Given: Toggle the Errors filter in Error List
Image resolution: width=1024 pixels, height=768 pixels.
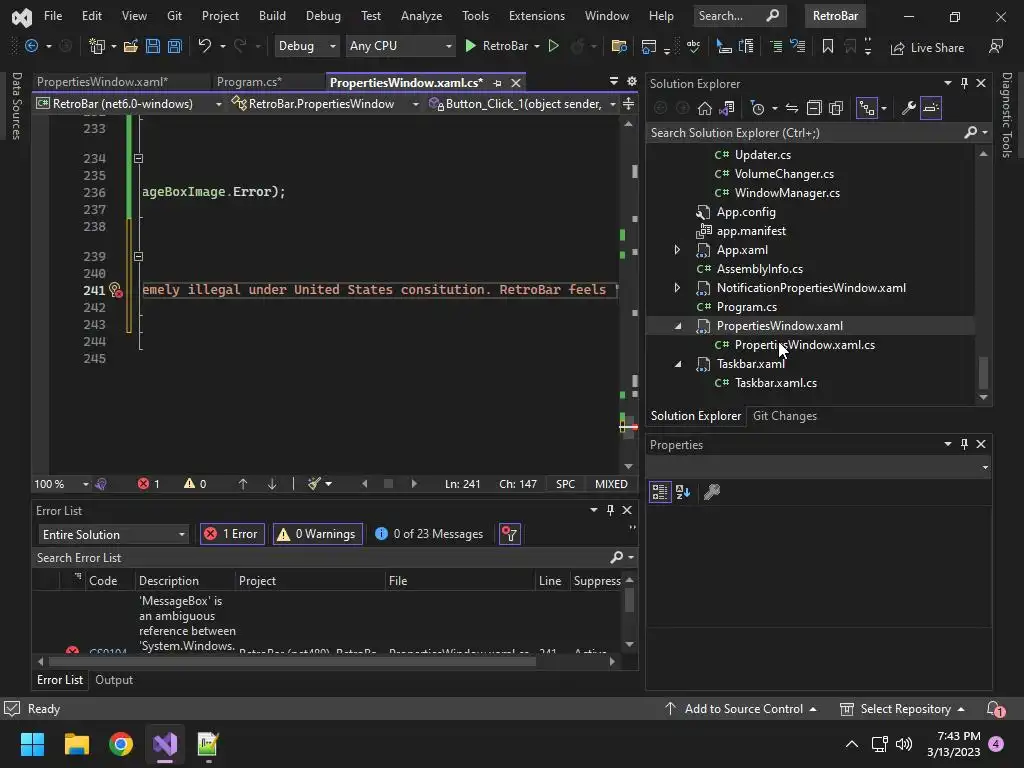Looking at the screenshot, I should (x=232, y=534).
